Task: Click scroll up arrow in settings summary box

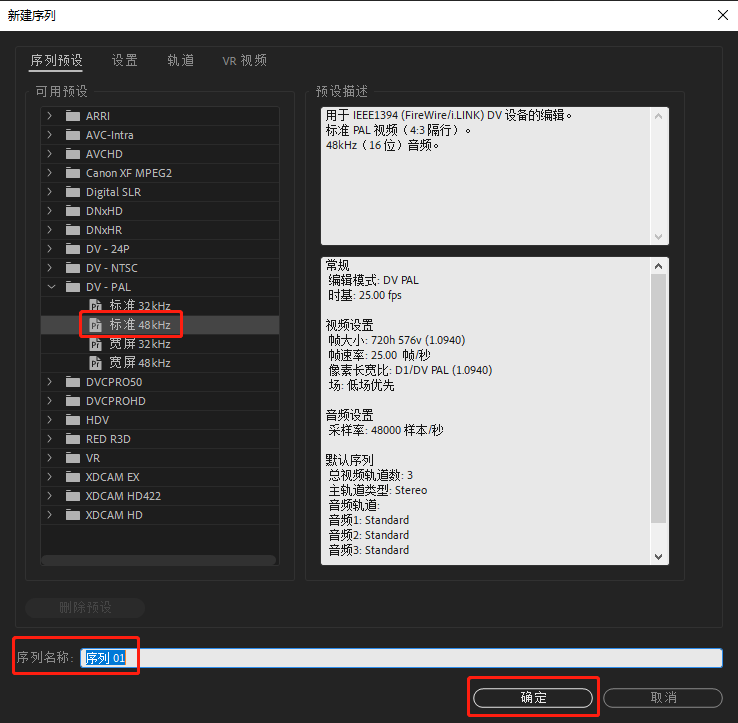Action: [x=658, y=266]
